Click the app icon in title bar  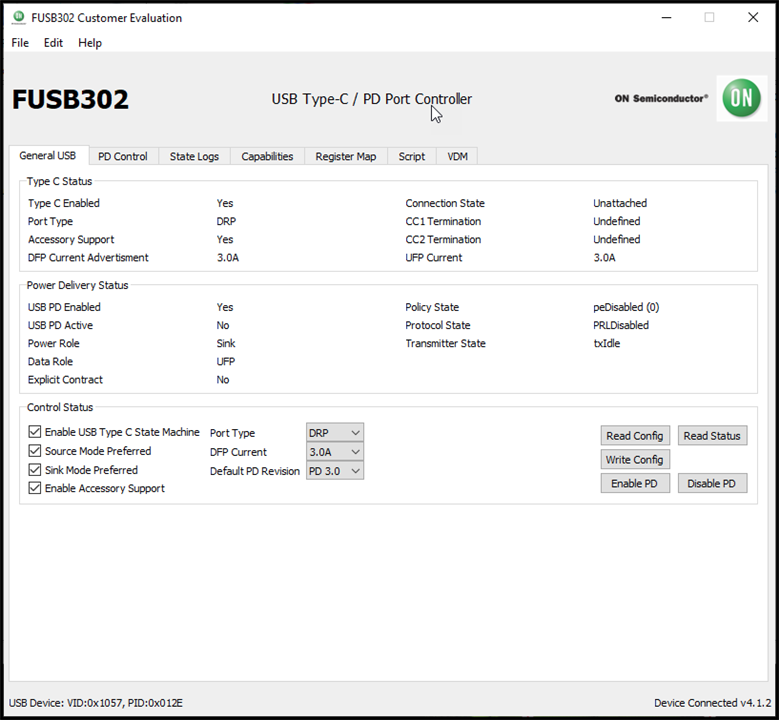click(x=18, y=17)
